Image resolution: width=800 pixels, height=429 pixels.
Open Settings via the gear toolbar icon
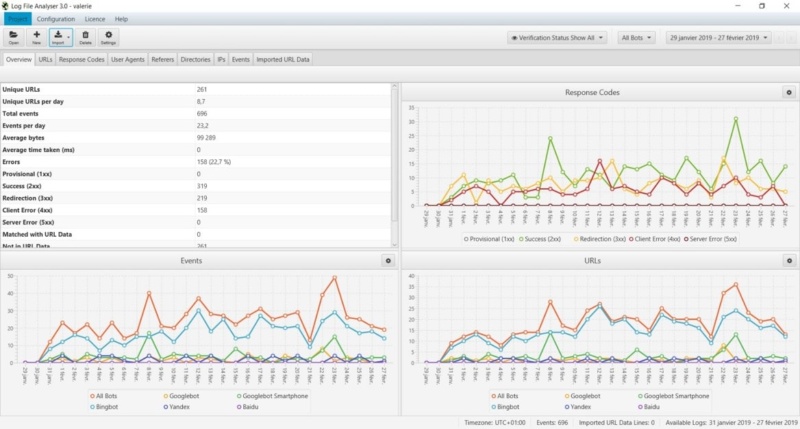[x=109, y=36]
